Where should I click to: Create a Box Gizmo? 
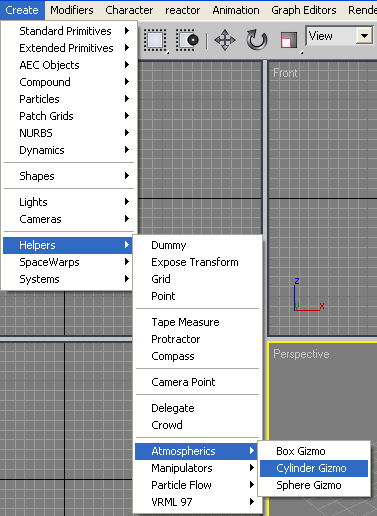(x=314, y=451)
